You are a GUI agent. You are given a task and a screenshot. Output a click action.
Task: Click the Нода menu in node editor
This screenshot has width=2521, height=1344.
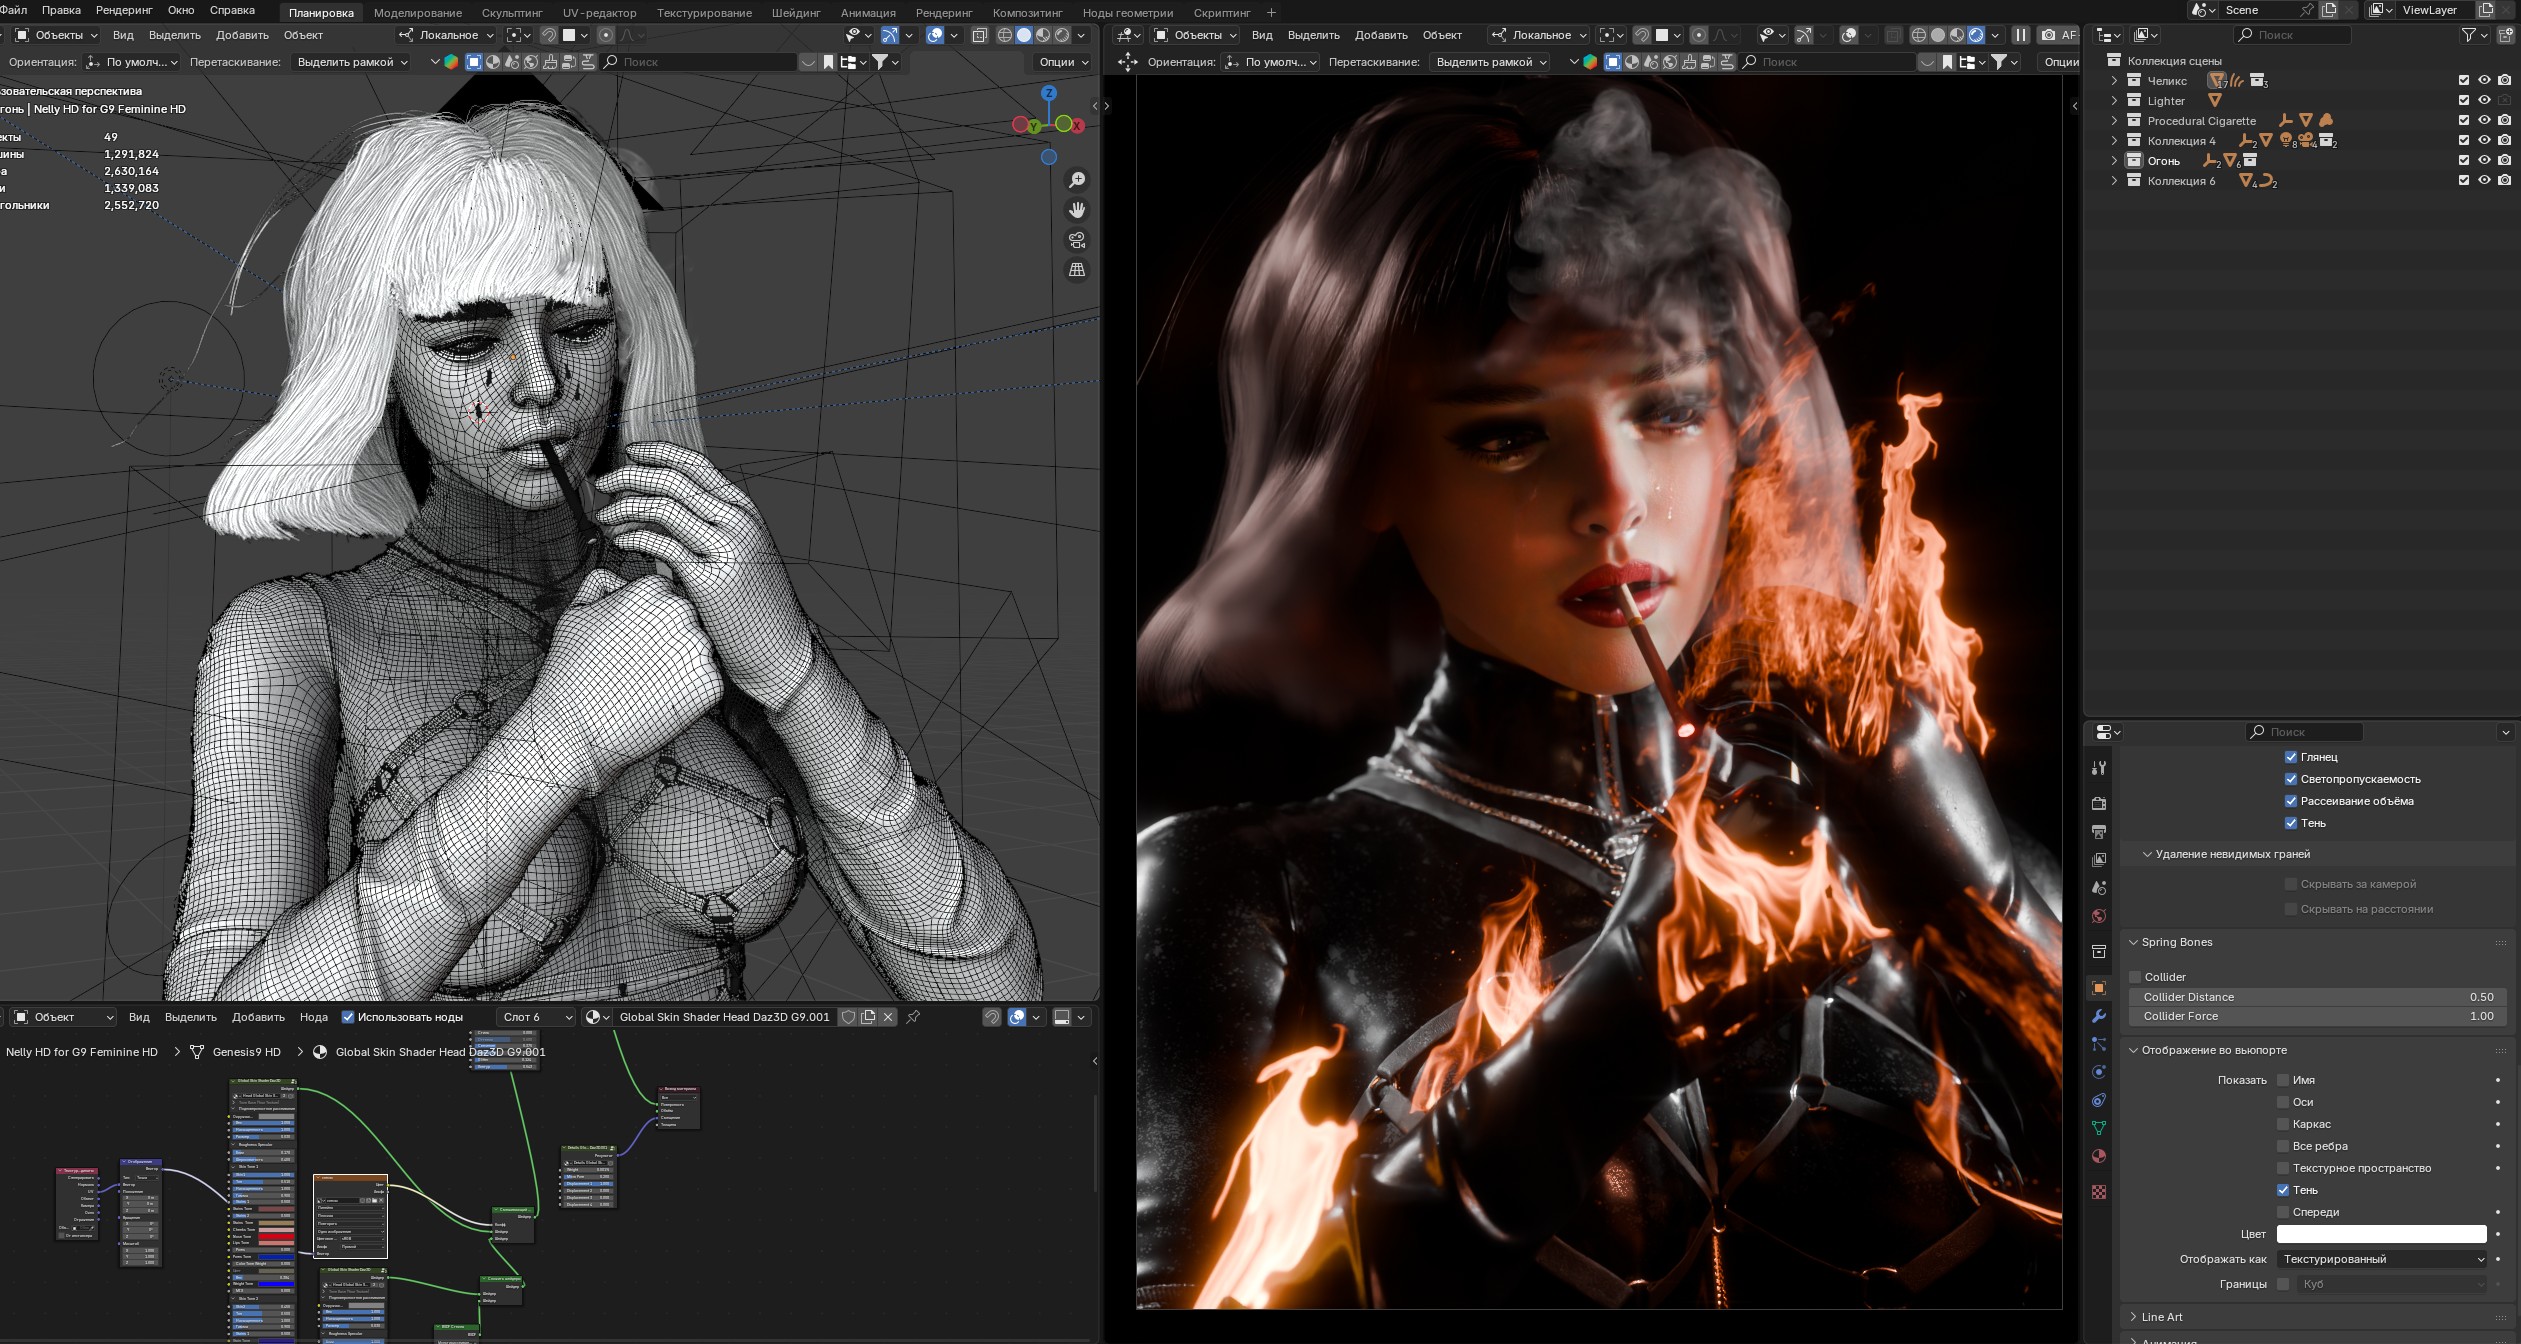[313, 1017]
